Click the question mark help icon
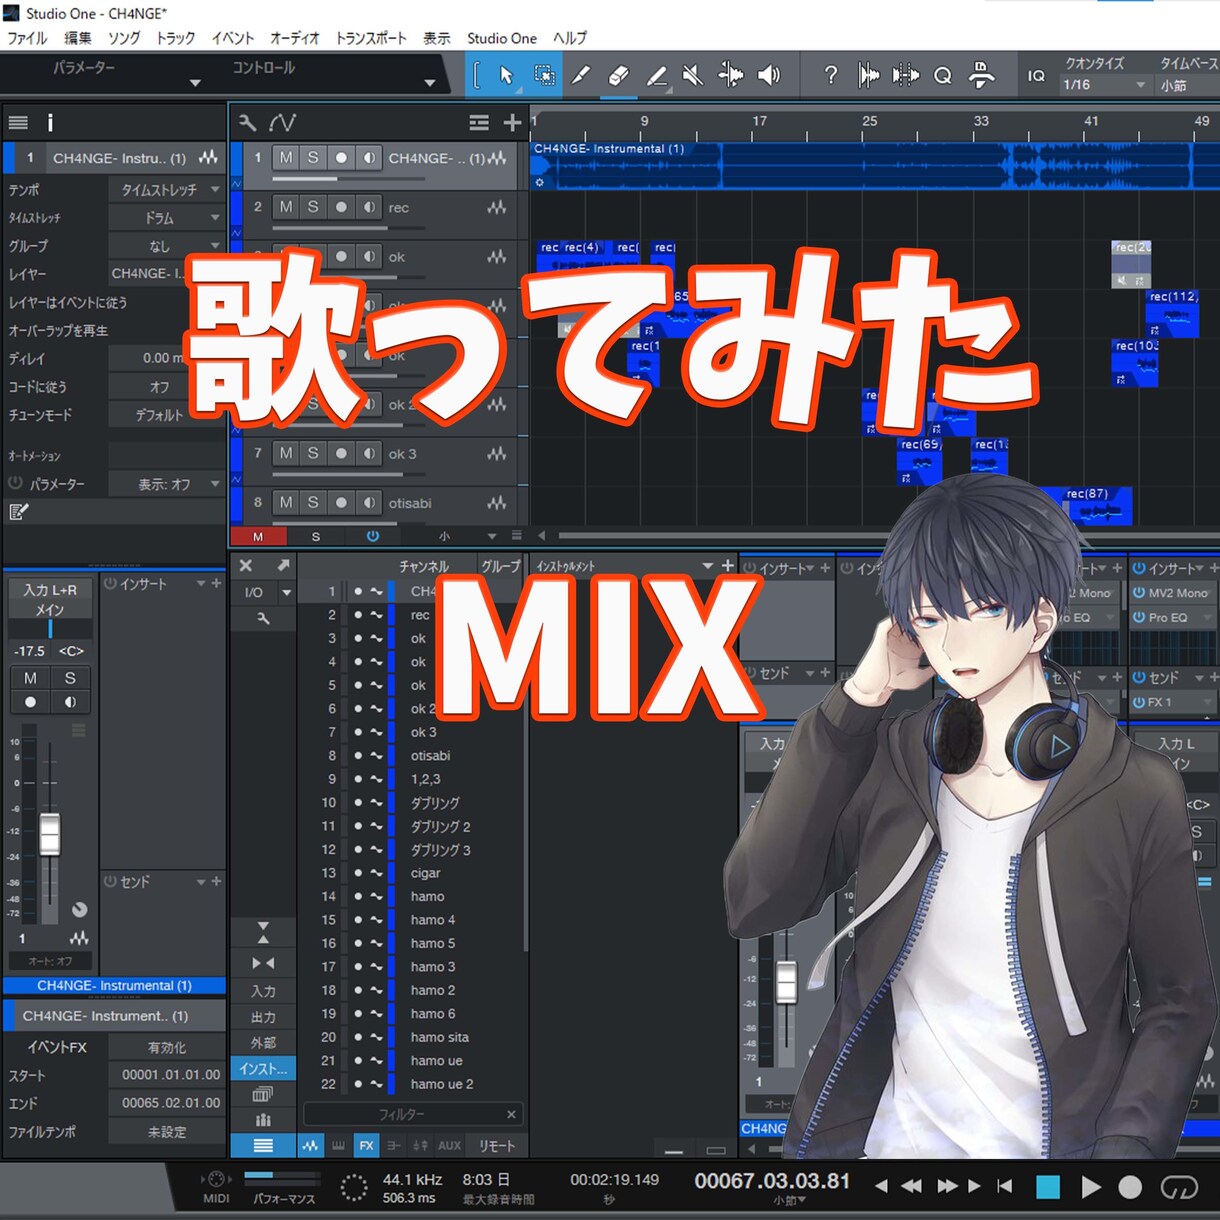The image size is (1220, 1220). (830, 75)
